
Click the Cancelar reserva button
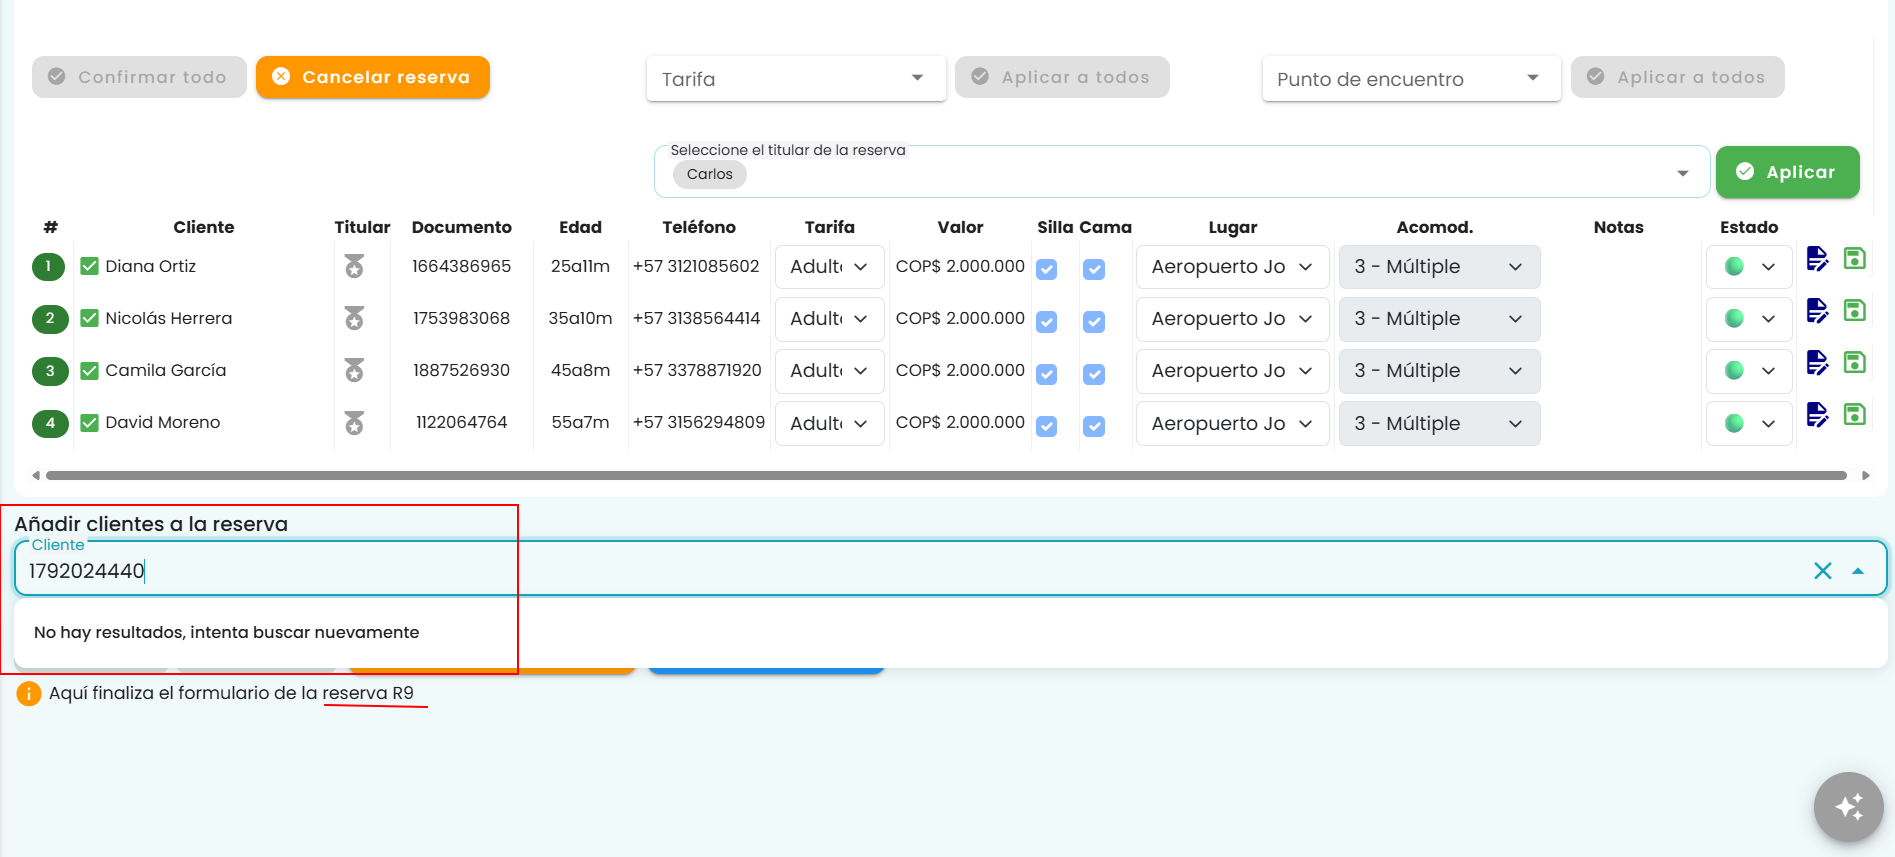point(372,77)
